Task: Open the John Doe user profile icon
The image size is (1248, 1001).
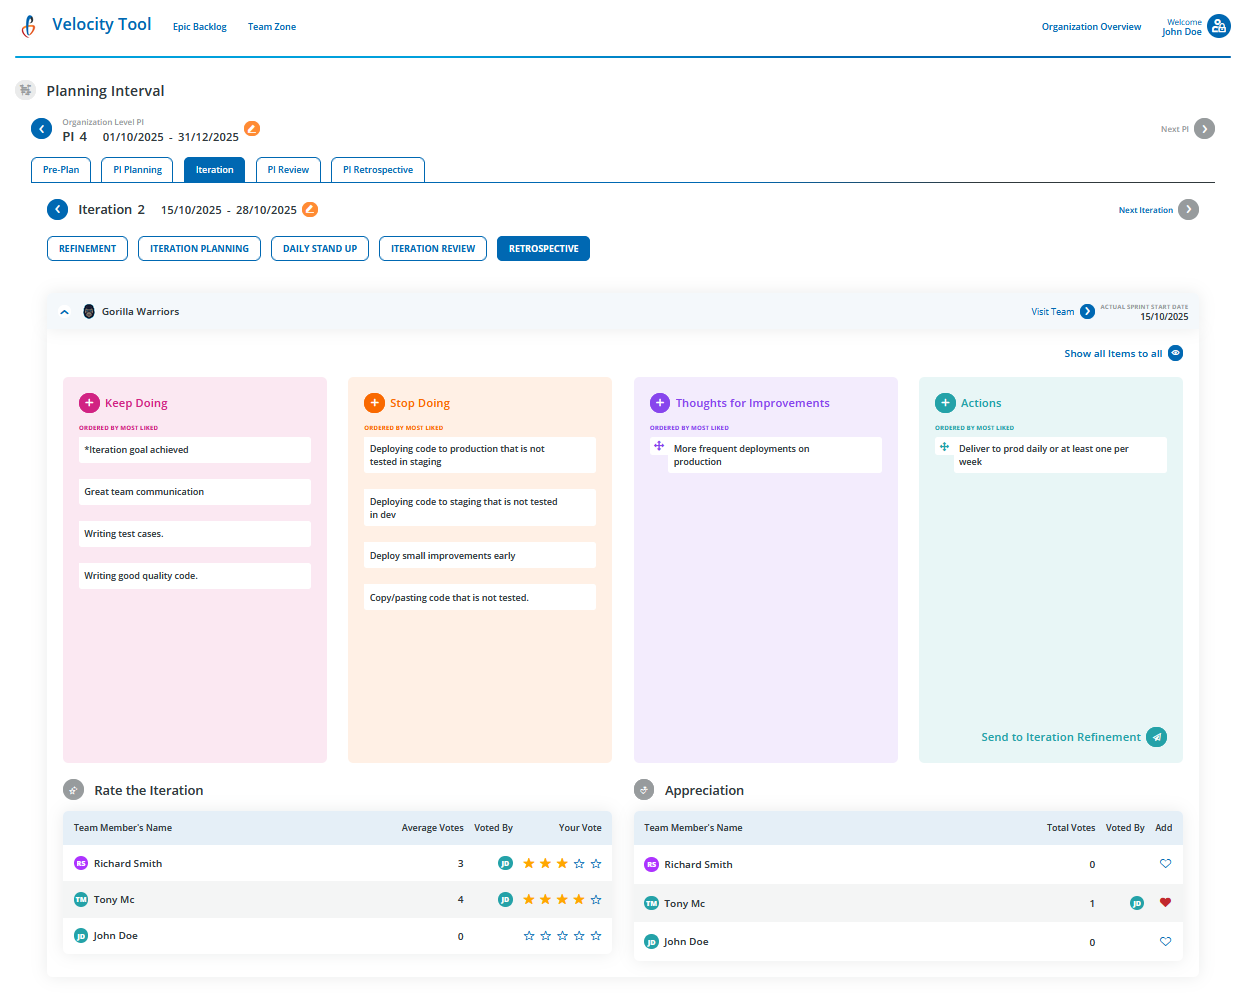Action: [1218, 27]
